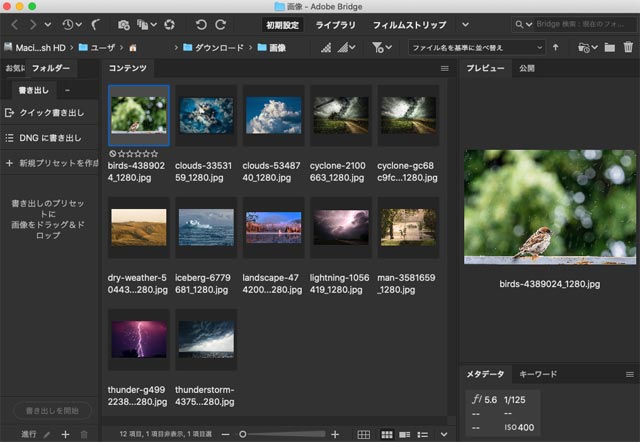The width and height of the screenshot is (640, 442).
Task: Open thumbnail quality options dropdown
Action: (x=347, y=48)
